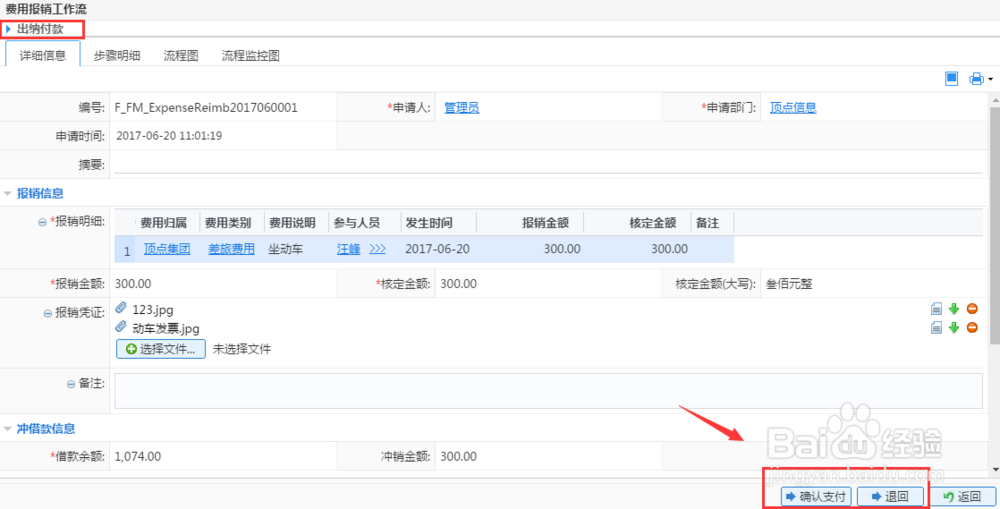Click the 返回 button
This screenshot has width=1000, height=509.
962,496
